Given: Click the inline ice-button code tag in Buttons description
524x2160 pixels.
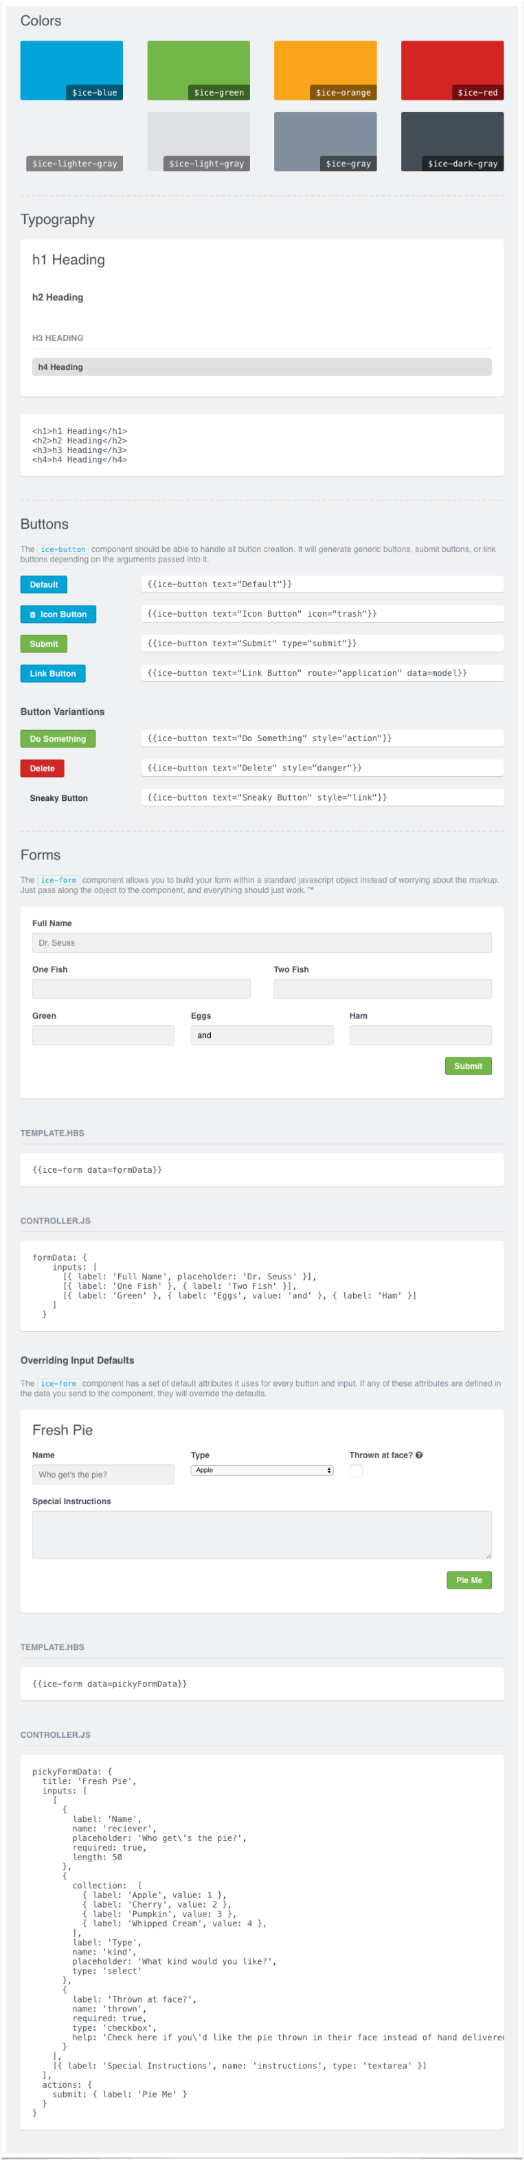Looking at the screenshot, I should (x=63, y=549).
